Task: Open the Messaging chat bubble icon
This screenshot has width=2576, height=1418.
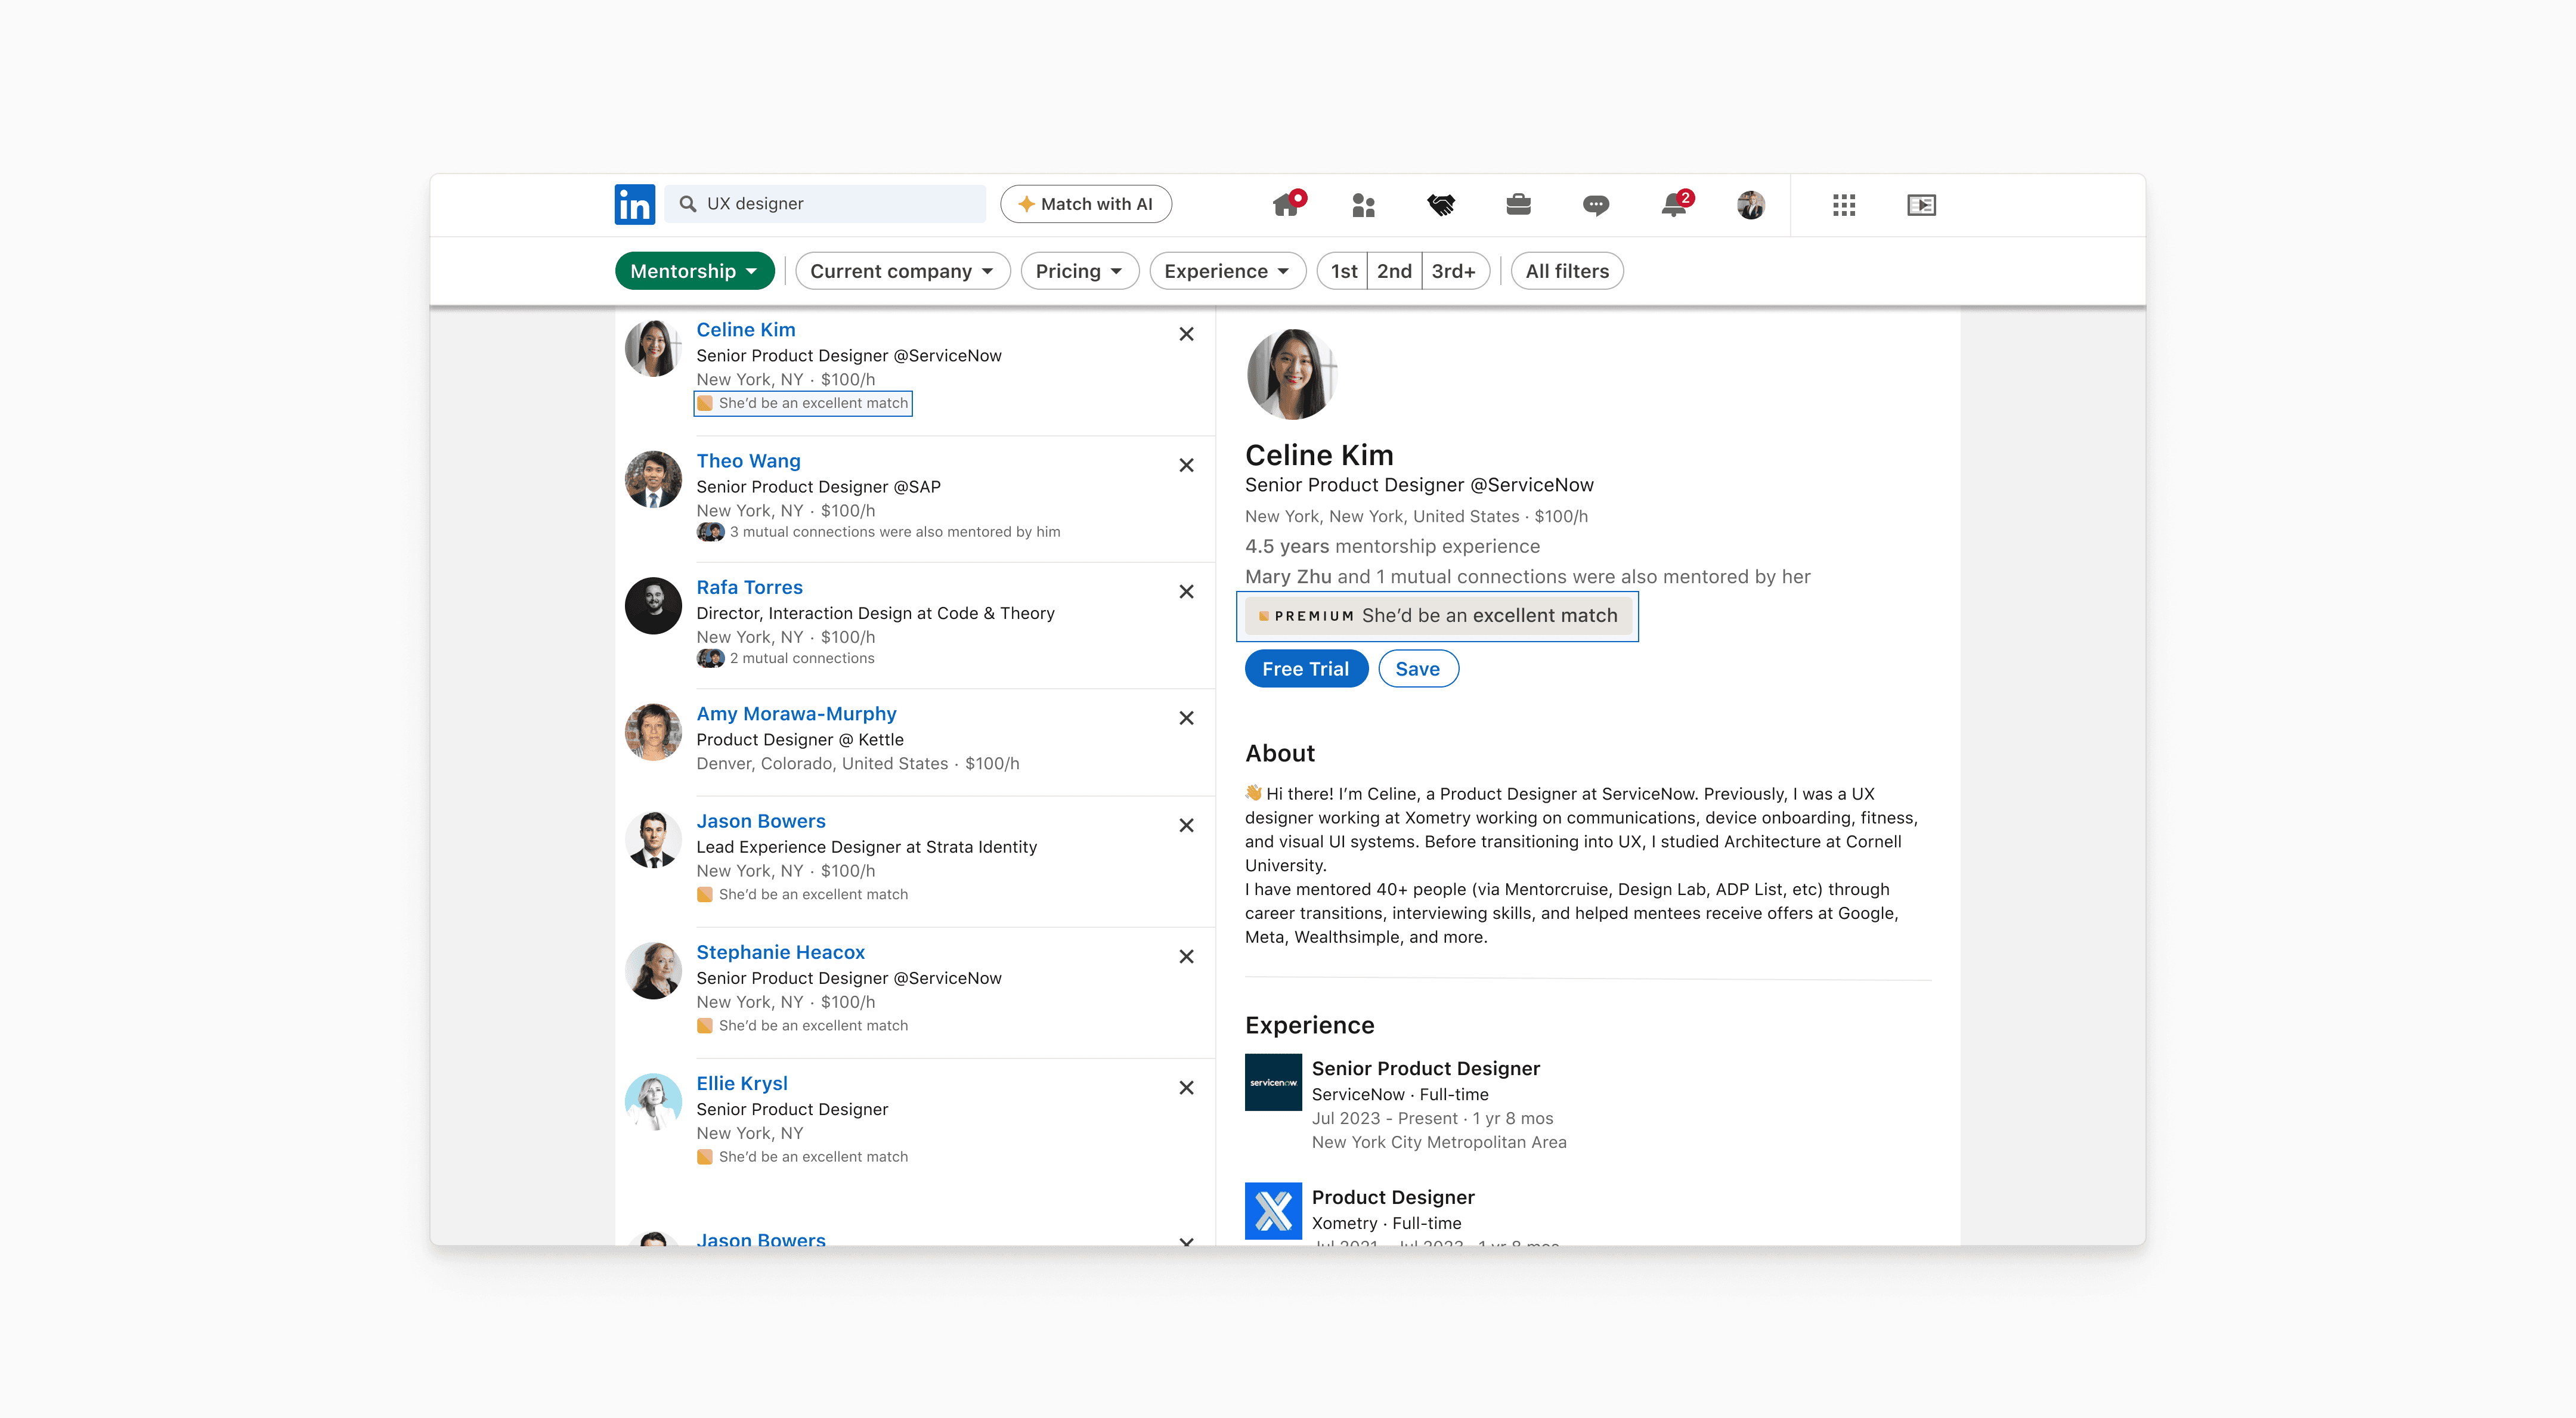Action: (1595, 205)
